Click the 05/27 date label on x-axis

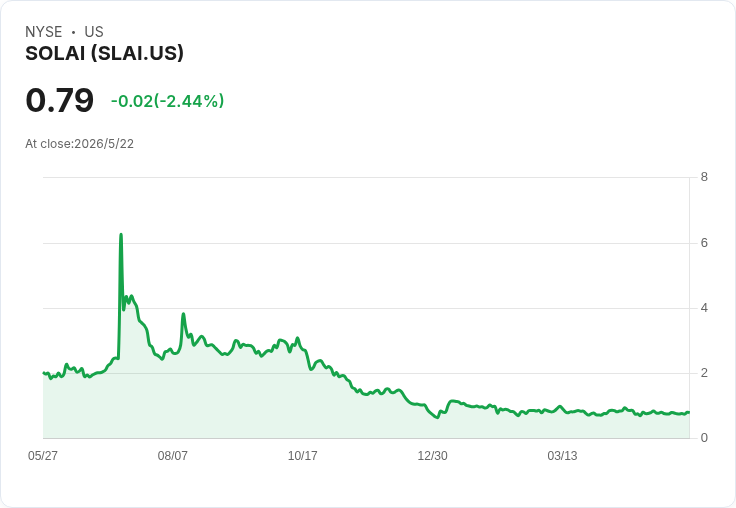click(43, 455)
